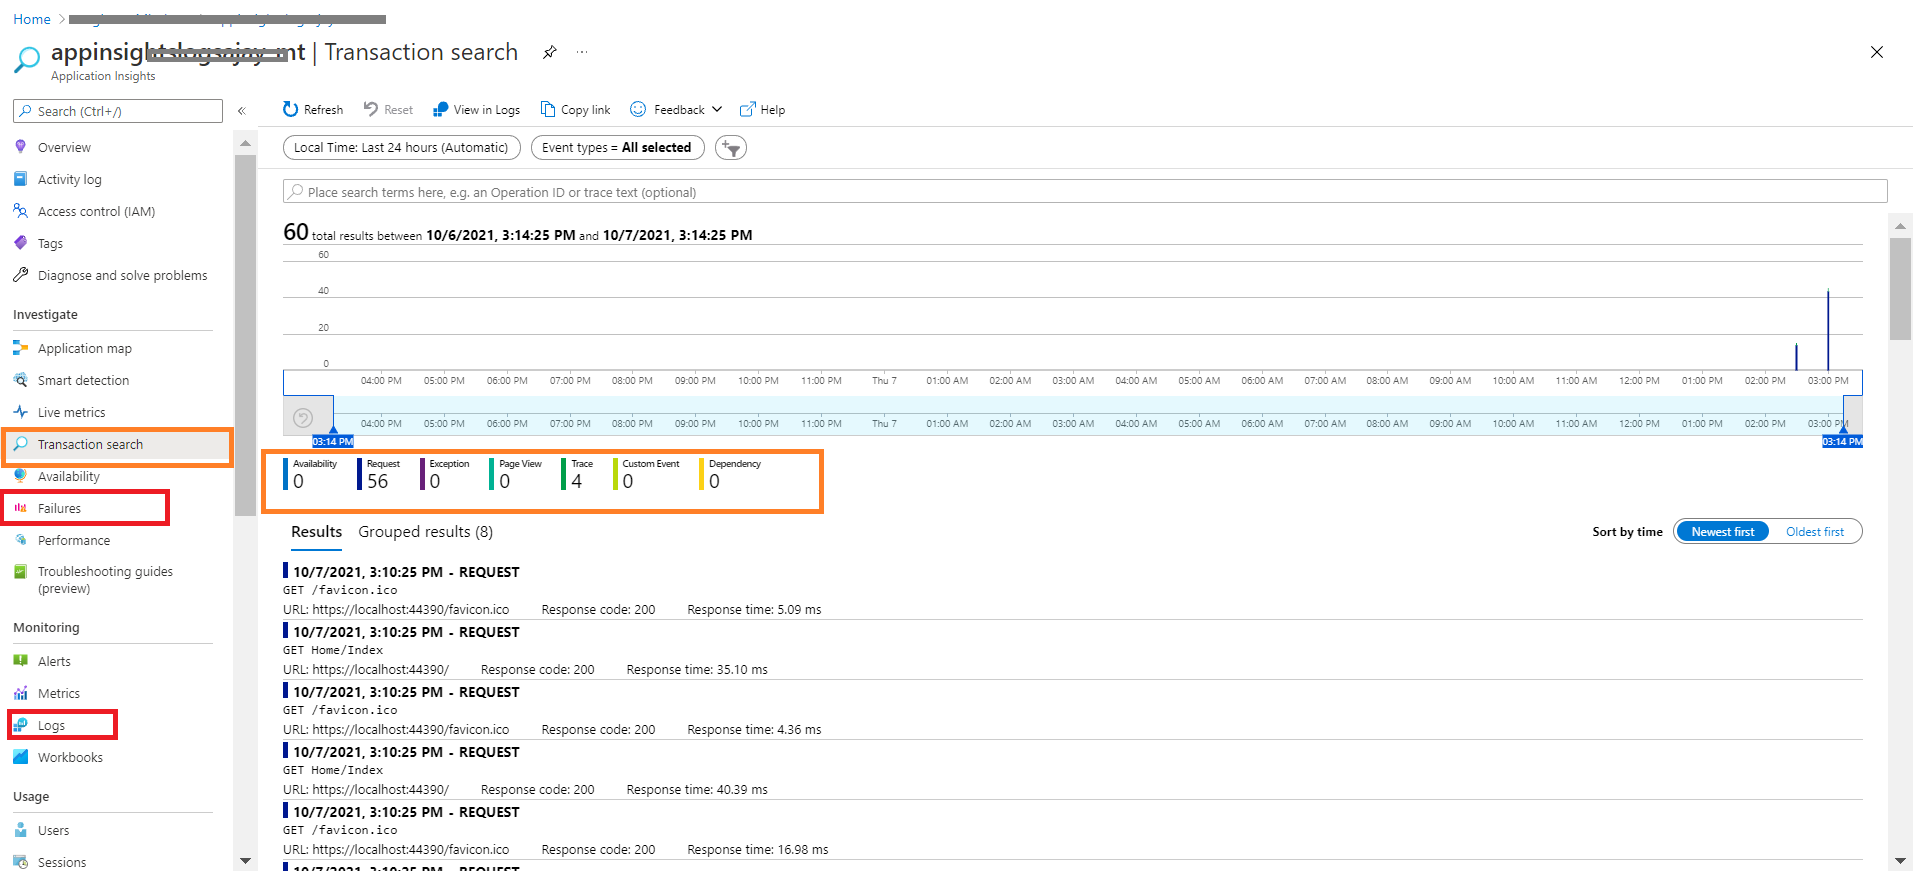Add a filter with the funnel icon

731,148
